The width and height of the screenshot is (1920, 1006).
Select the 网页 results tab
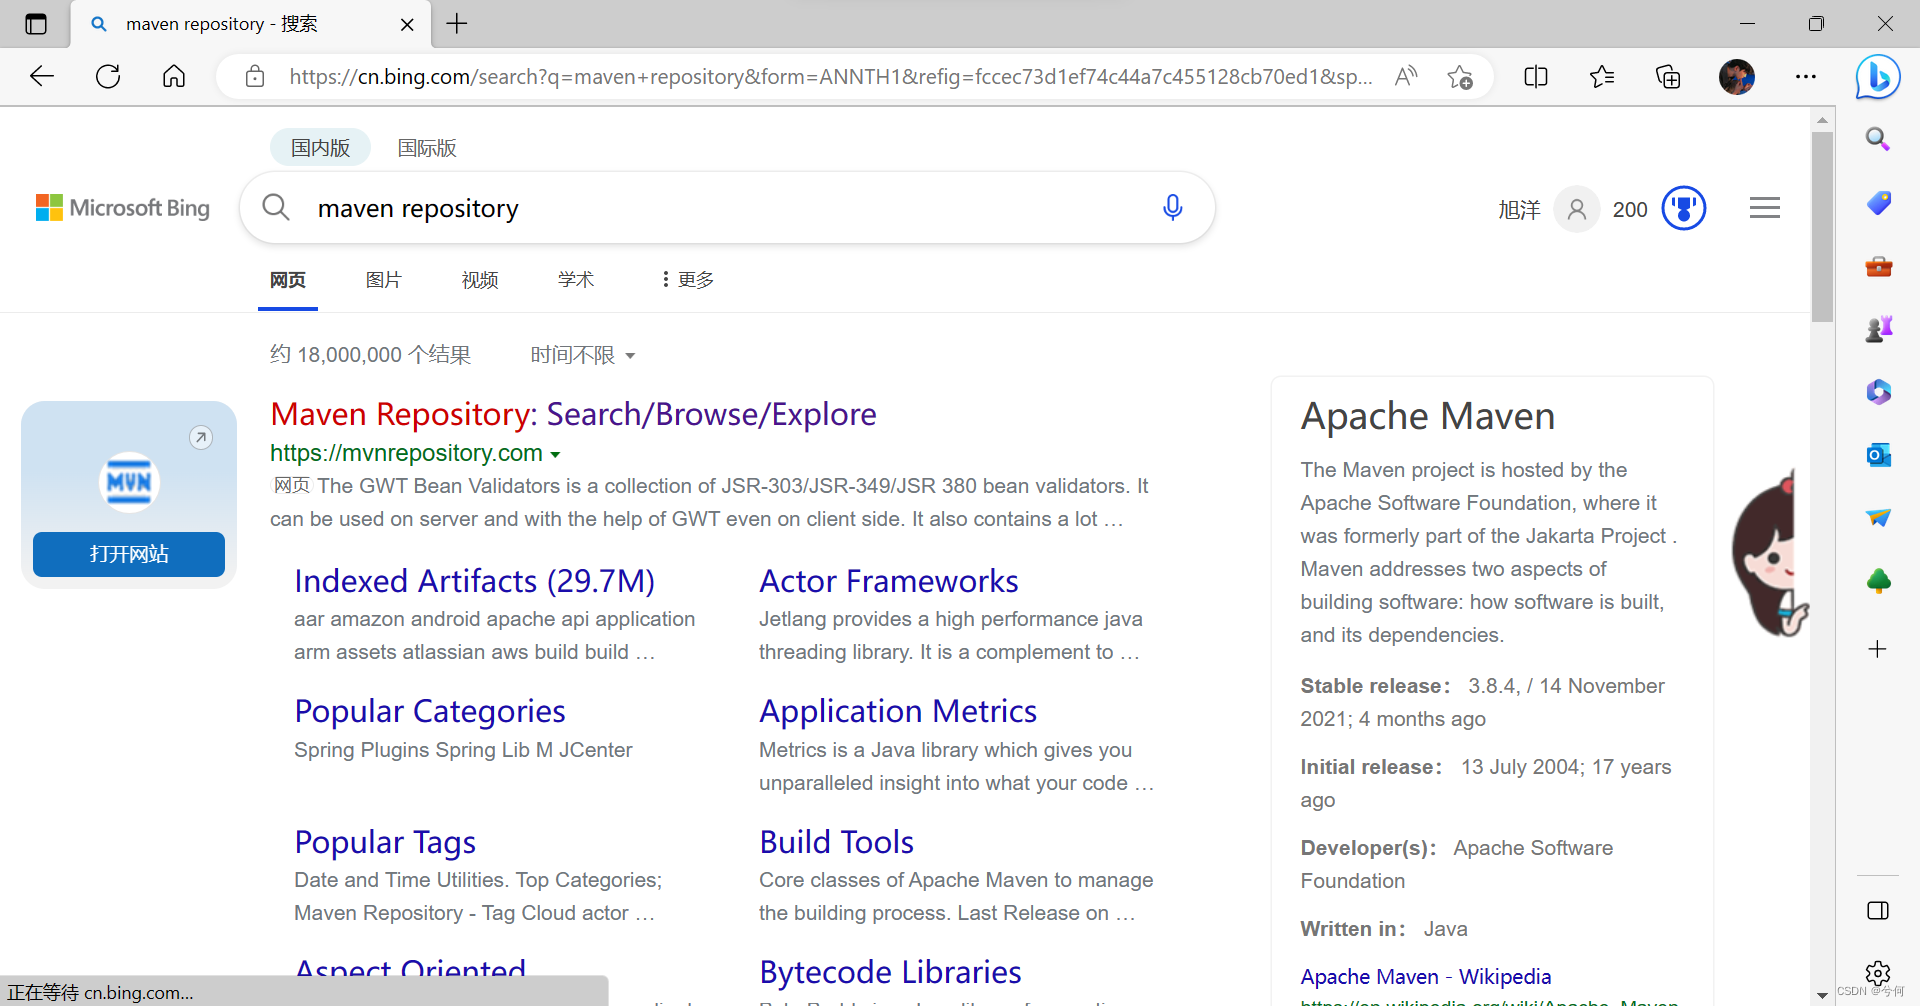coord(288,280)
